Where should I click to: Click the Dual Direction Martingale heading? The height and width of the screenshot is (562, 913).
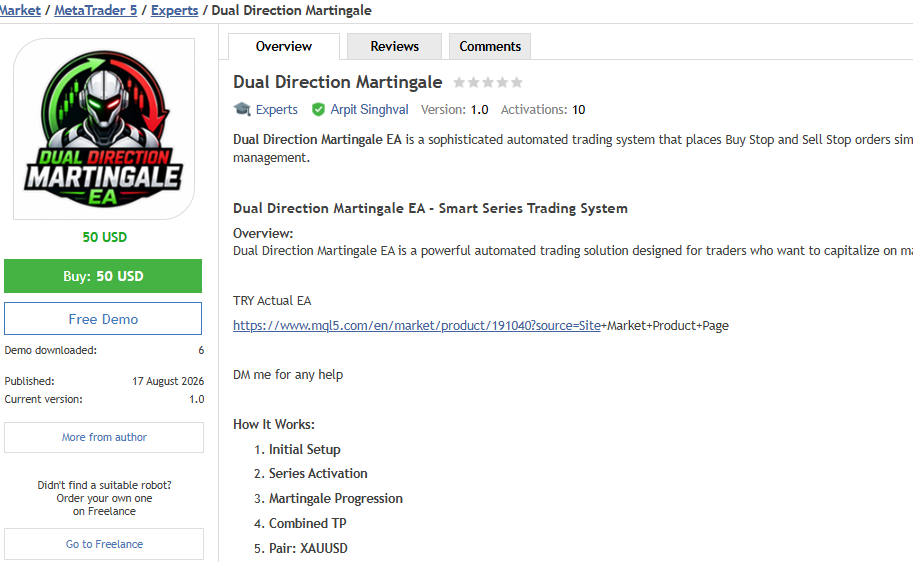pyautogui.click(x=338, y=82)
